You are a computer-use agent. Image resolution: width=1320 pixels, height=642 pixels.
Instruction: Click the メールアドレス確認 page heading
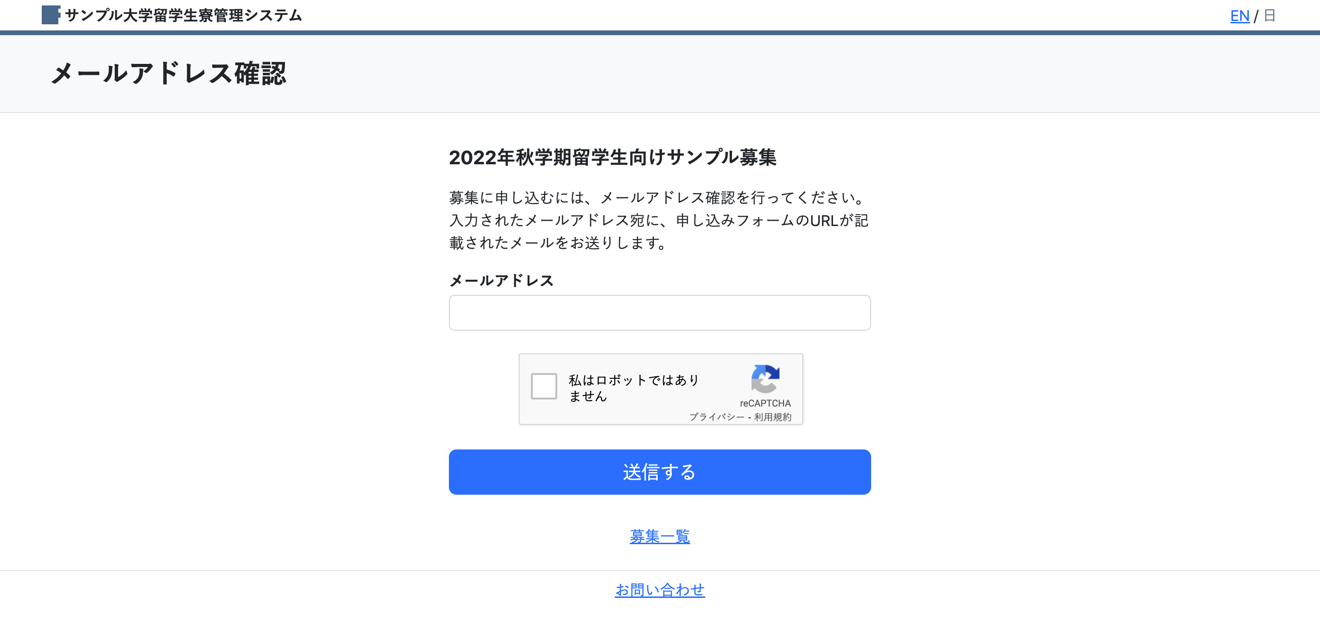point(168,73)
